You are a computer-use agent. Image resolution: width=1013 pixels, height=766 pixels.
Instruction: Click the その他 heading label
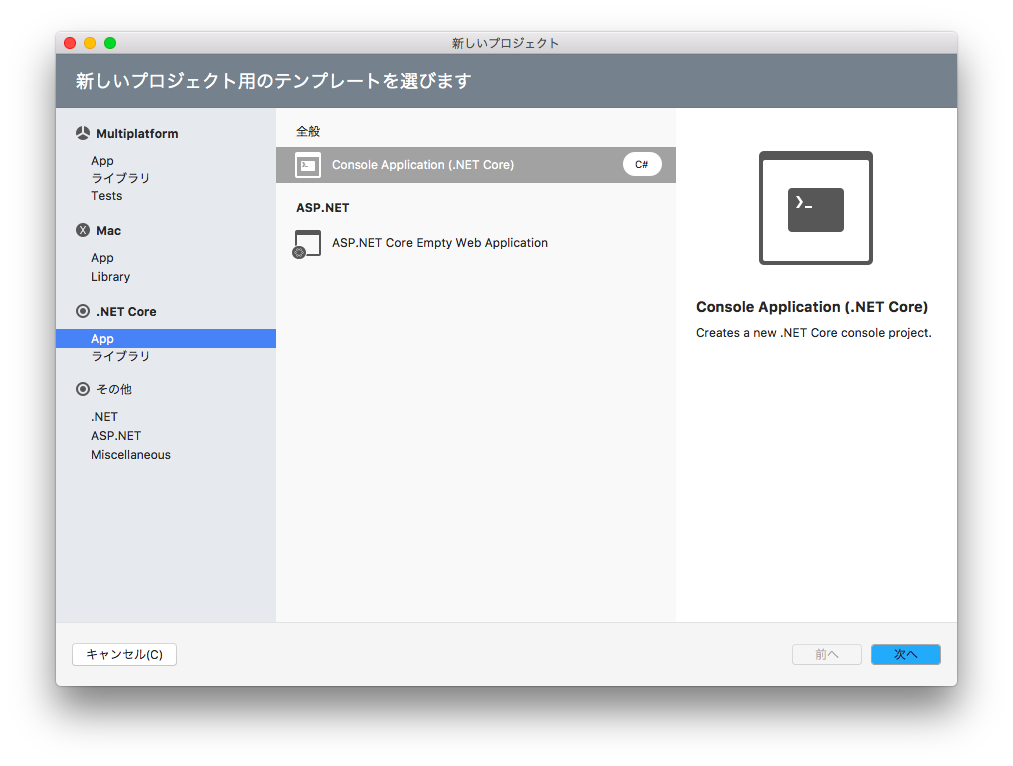pos(114,389)
